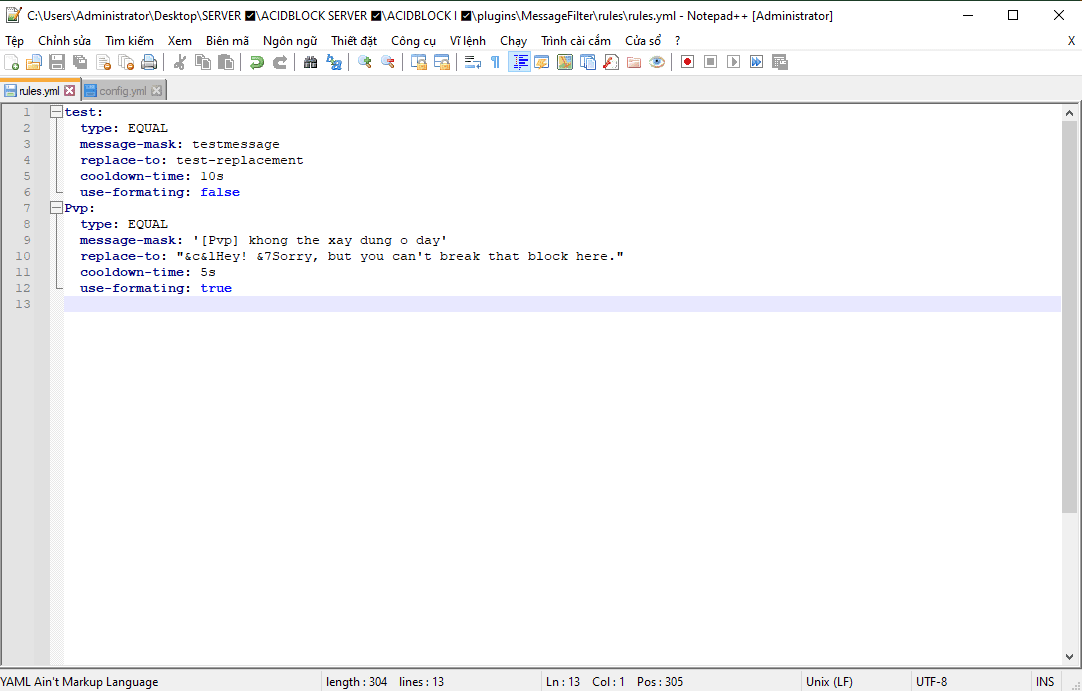This screenshot has width=1082, height=691.
Task: Place cursor on empty line 13
Action: pos(400,304)
